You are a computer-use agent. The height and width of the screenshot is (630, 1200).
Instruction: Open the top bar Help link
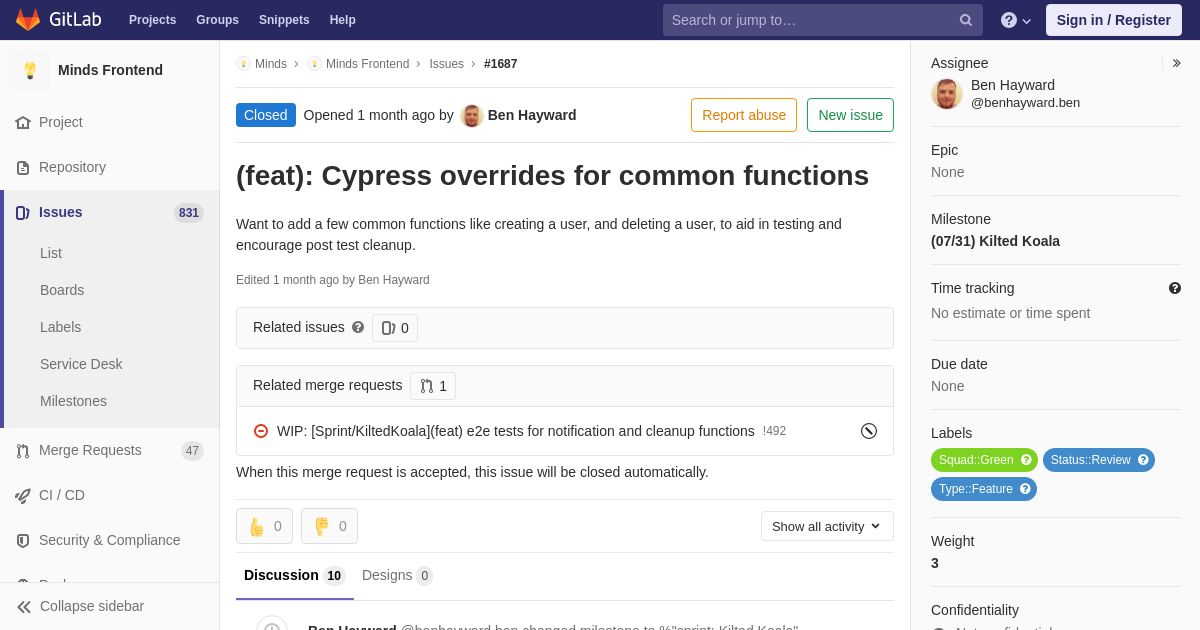(343, 20)
